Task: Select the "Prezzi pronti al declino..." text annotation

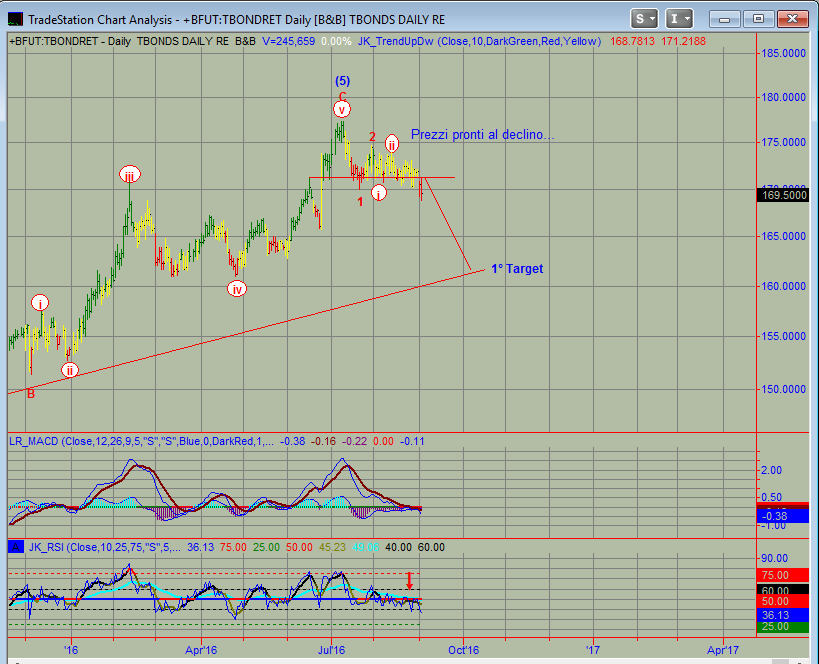Action: pyautogui.click(x=482, y=135)
